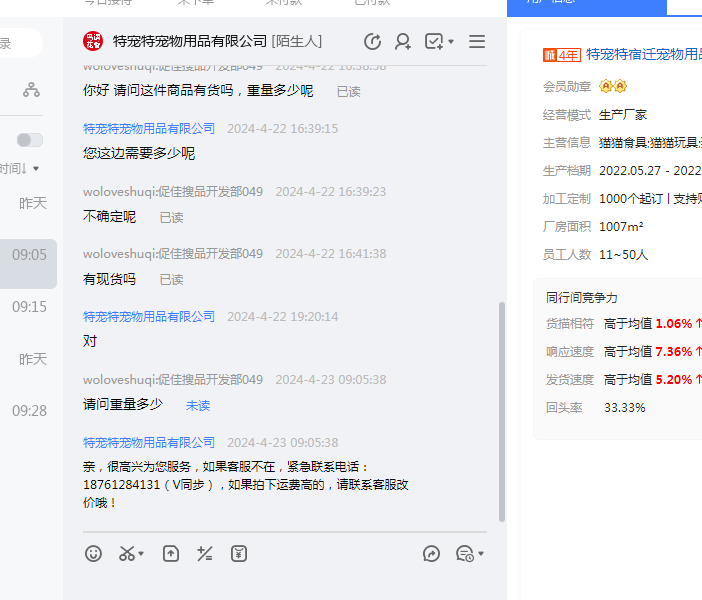
Task: Open the quick reply clock bubble dropdown
Action: coord(481,554)
